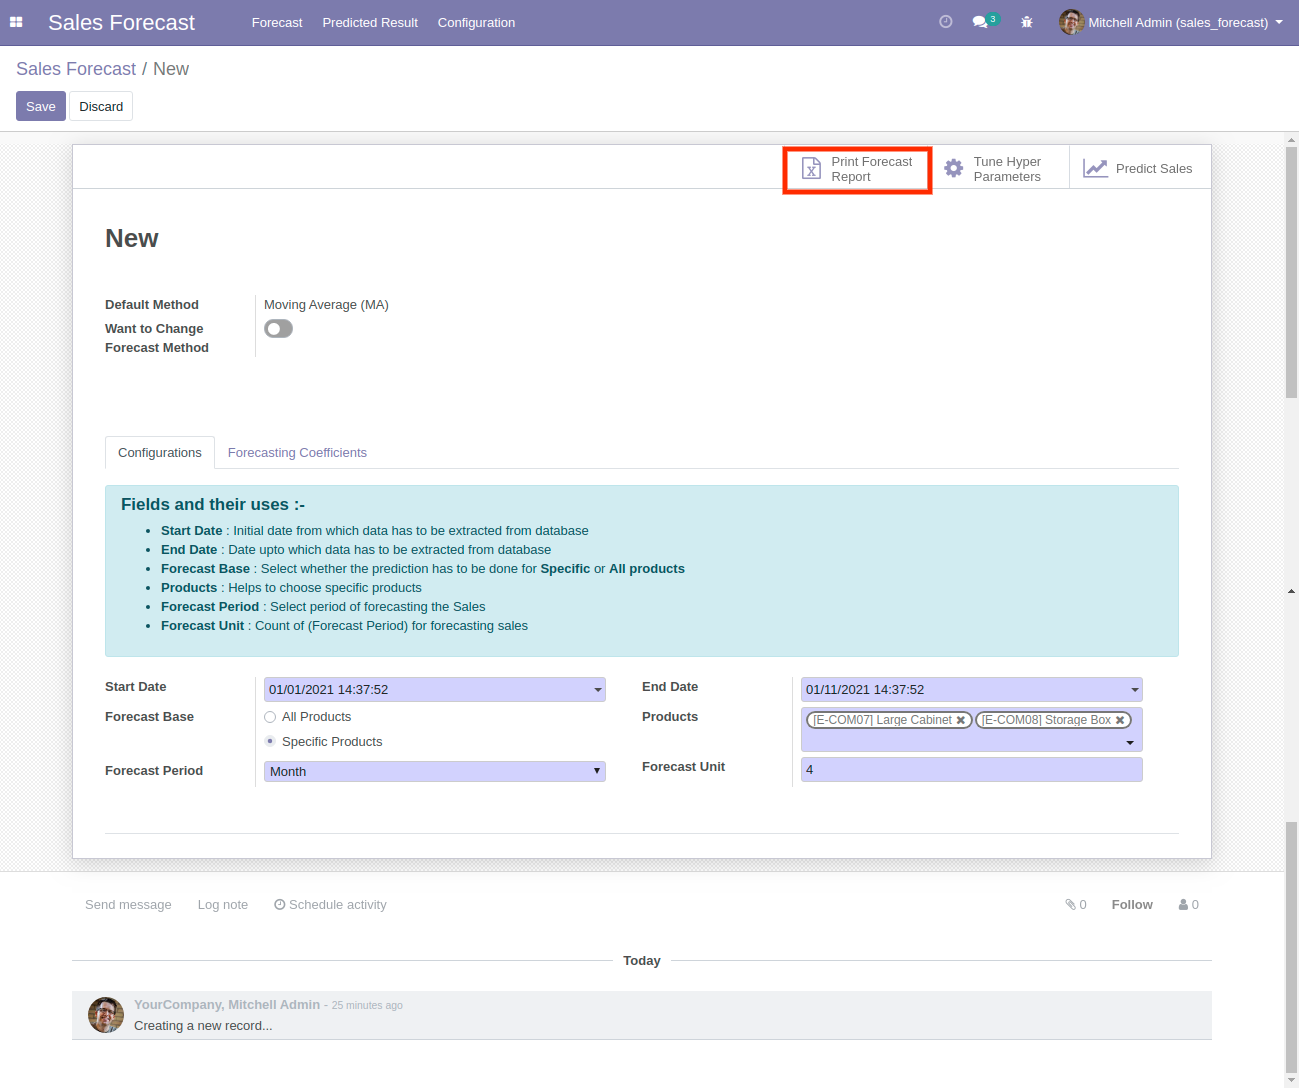Click the followers person icon
The width and height of the screenshot is (1299, 1088).
coord(1184,905)
